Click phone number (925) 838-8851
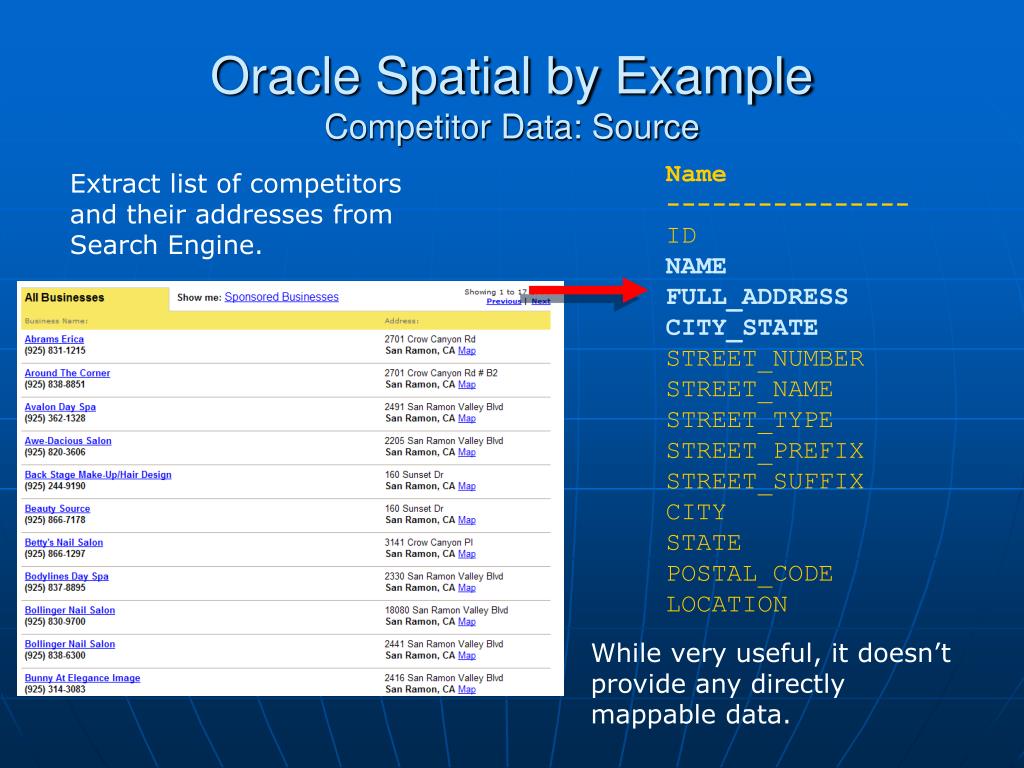1024x768 pixels. click(55, 385)
